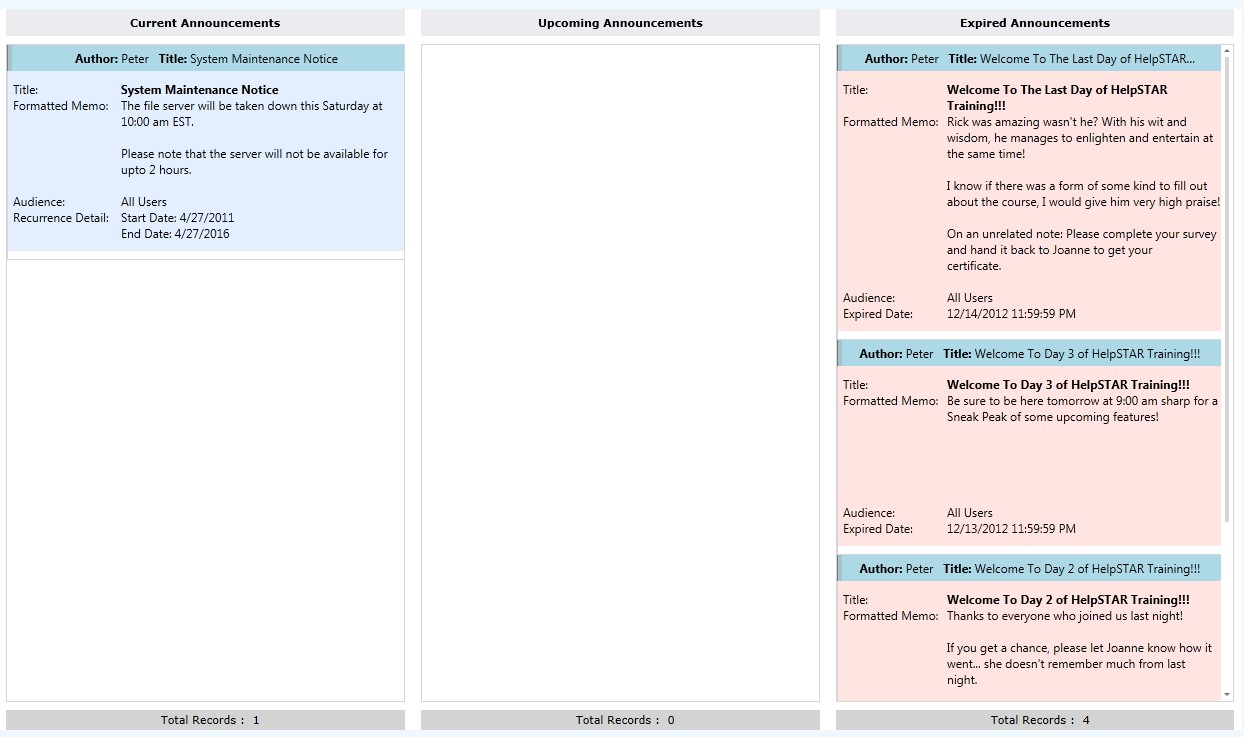Open the Last Day of HelpSTAR announcement header
The image size is (1244, 737).
[x=1029, y=59]
